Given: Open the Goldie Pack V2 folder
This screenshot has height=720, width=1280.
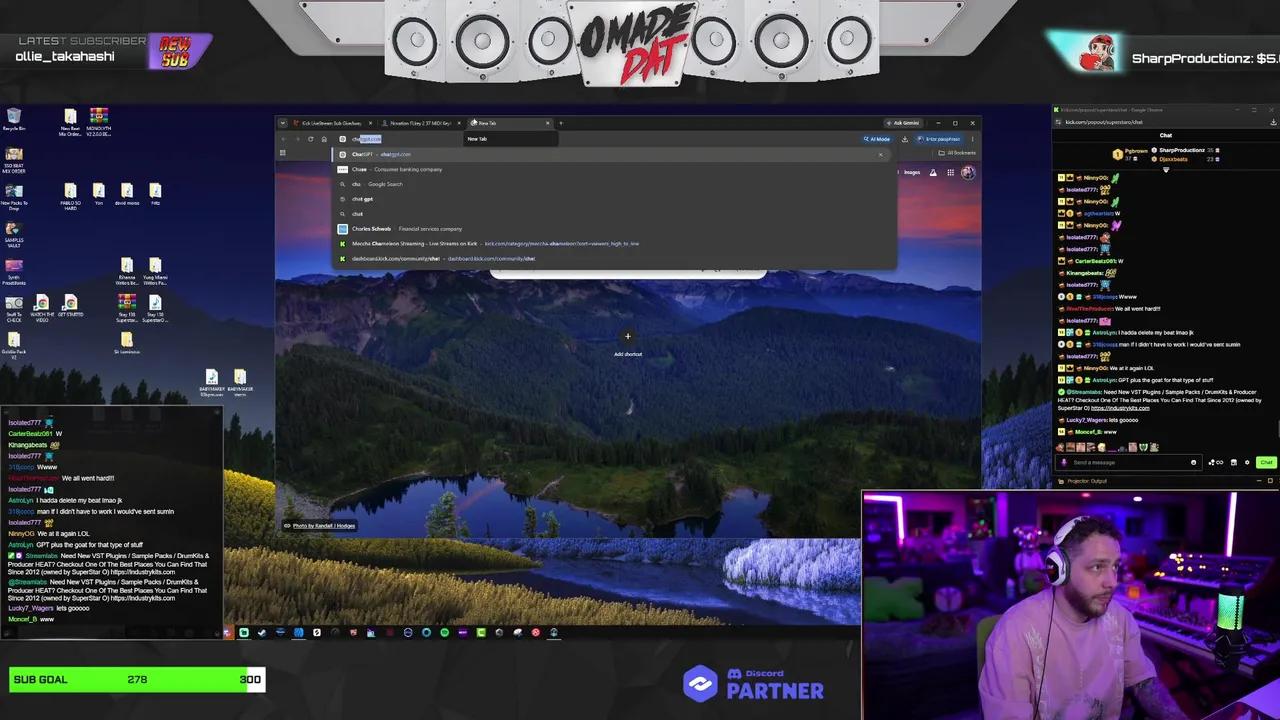Looking at the screenshot, I should (14, 345).
